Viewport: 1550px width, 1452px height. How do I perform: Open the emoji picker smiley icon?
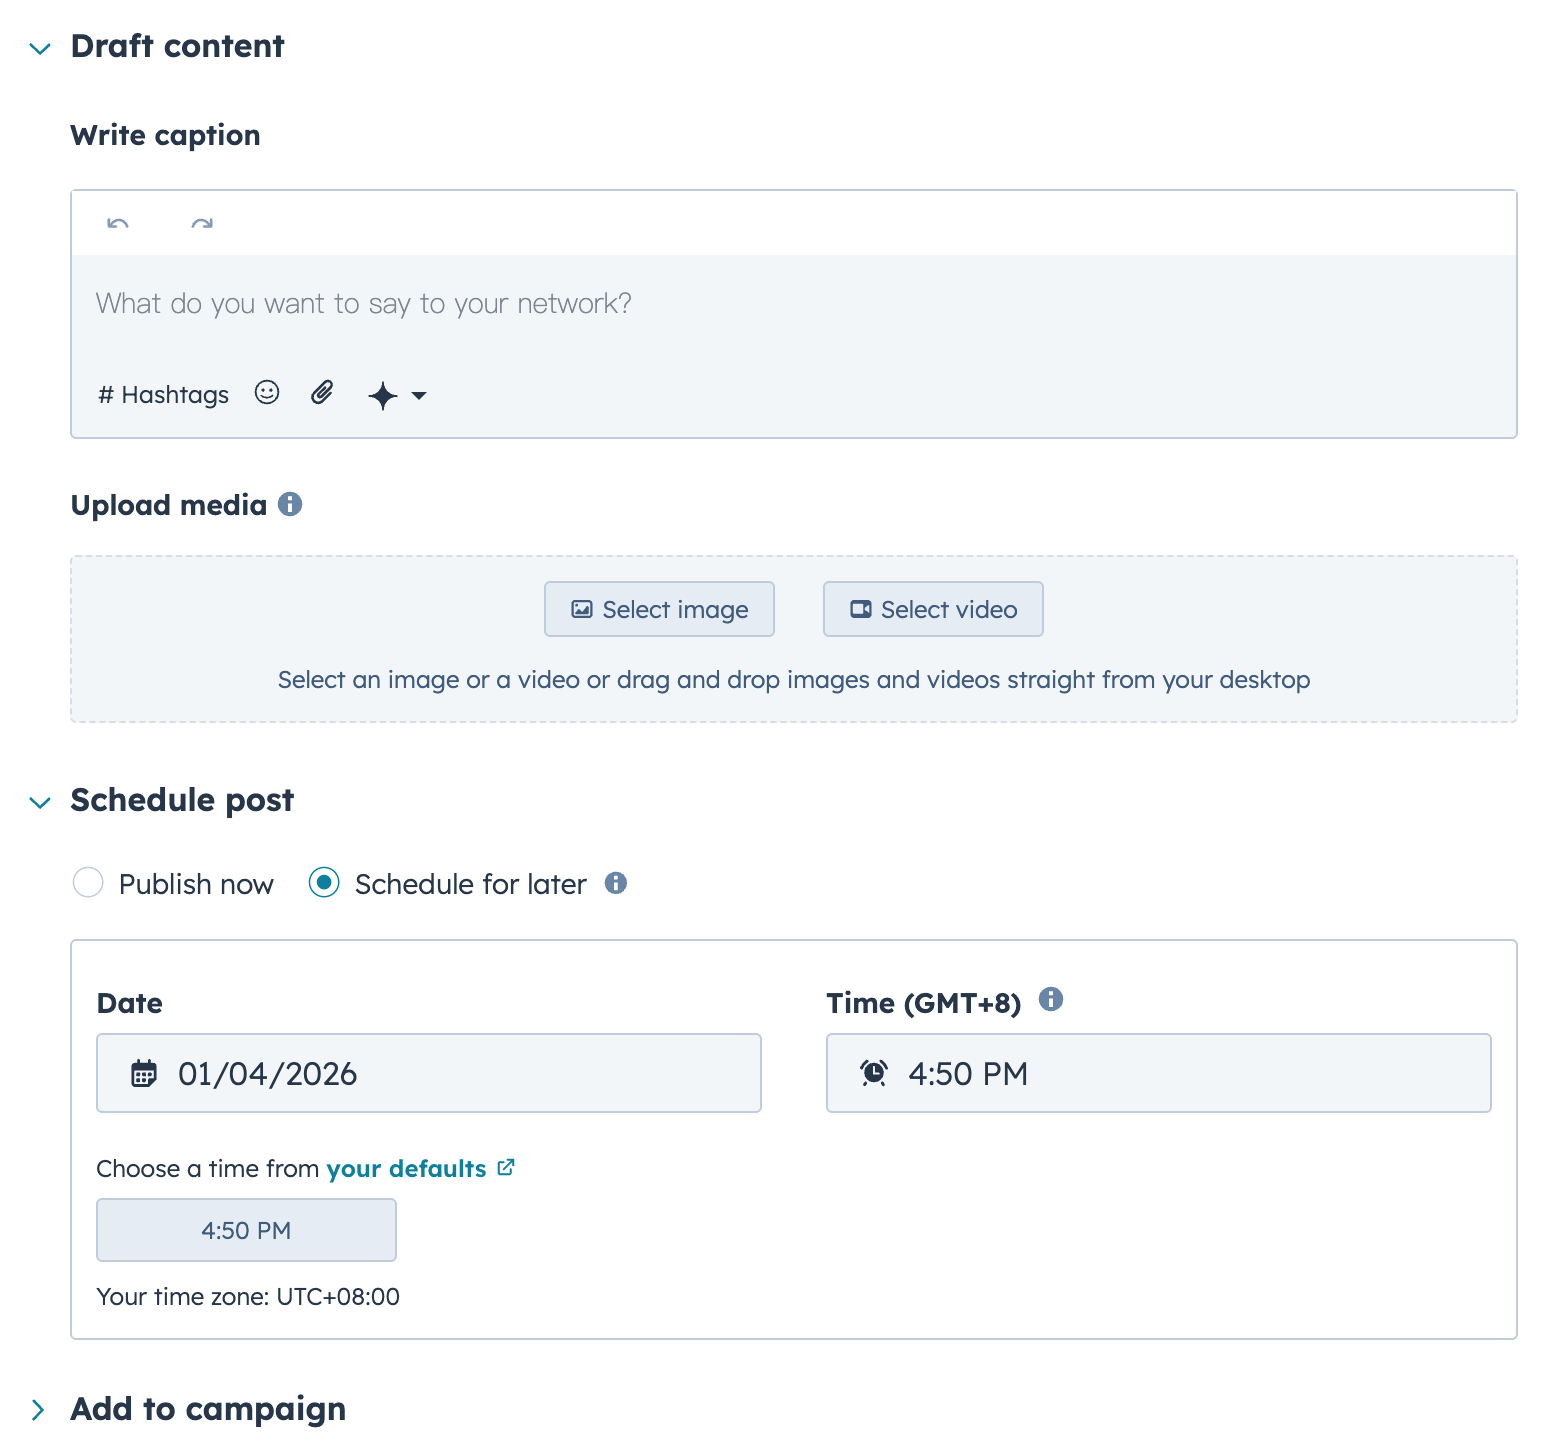(x=267, y=393)
